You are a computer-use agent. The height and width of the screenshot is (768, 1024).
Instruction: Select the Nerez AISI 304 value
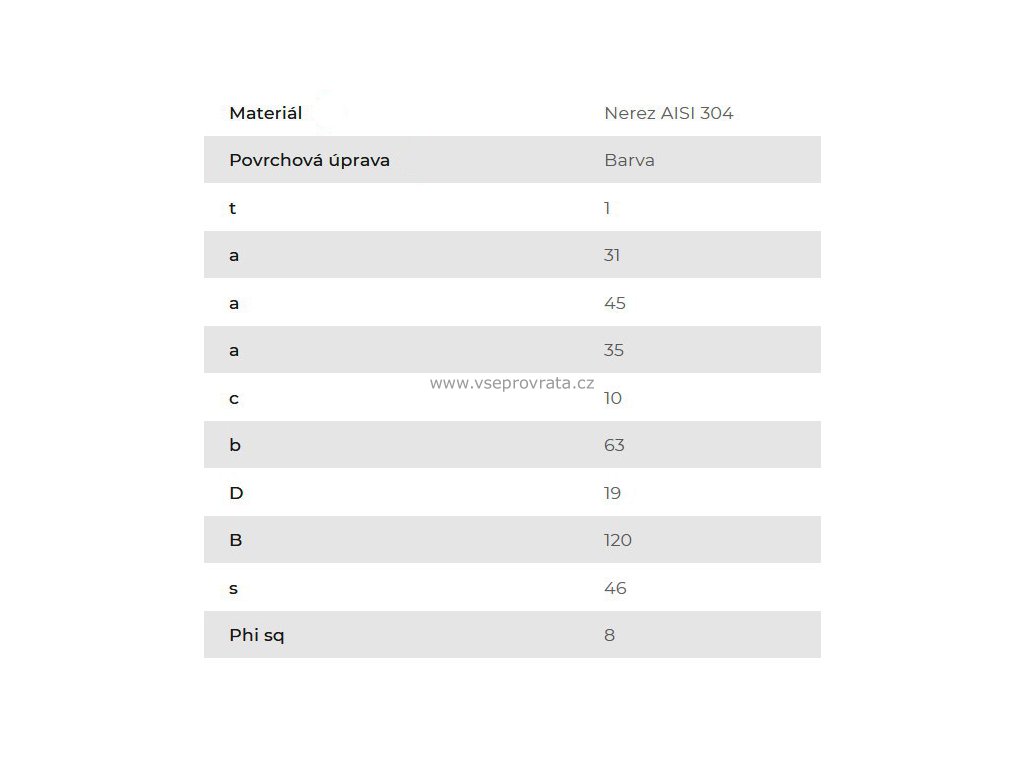[x=669, y=113]
